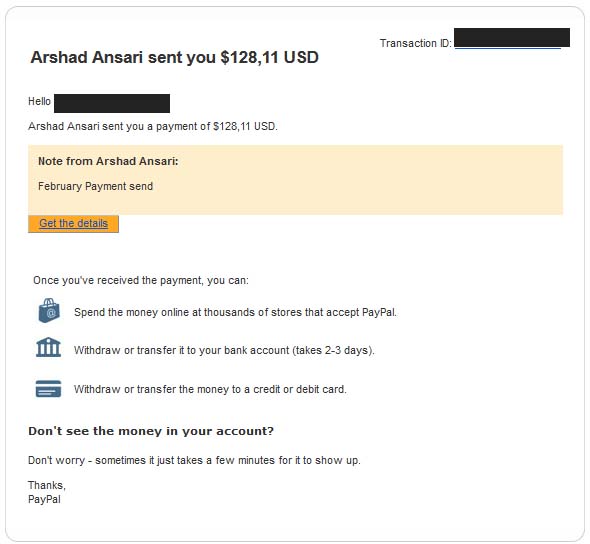The image size is (590, 544).
Task: Click the Hello greeting text
Action: (39, 101)
